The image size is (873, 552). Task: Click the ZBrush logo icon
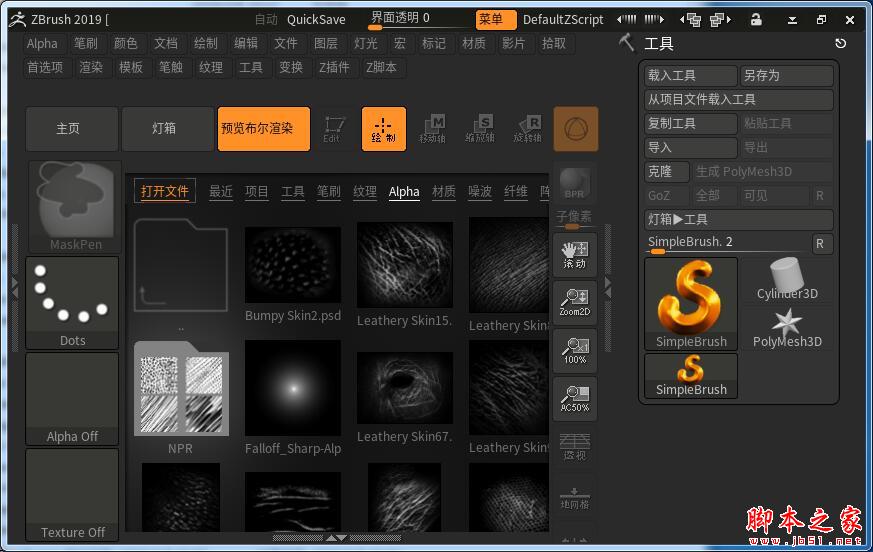[17, 19]
